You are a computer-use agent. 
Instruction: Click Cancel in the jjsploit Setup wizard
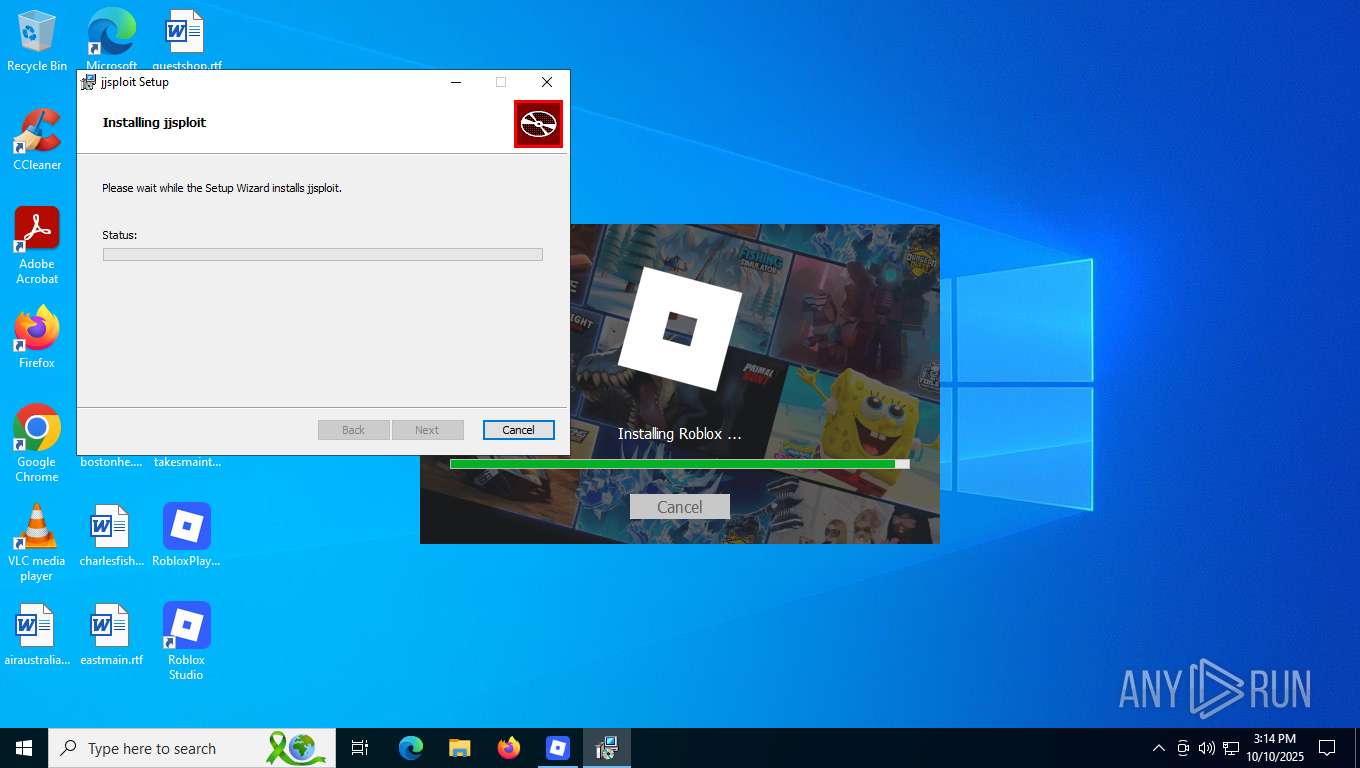(518, 430)
